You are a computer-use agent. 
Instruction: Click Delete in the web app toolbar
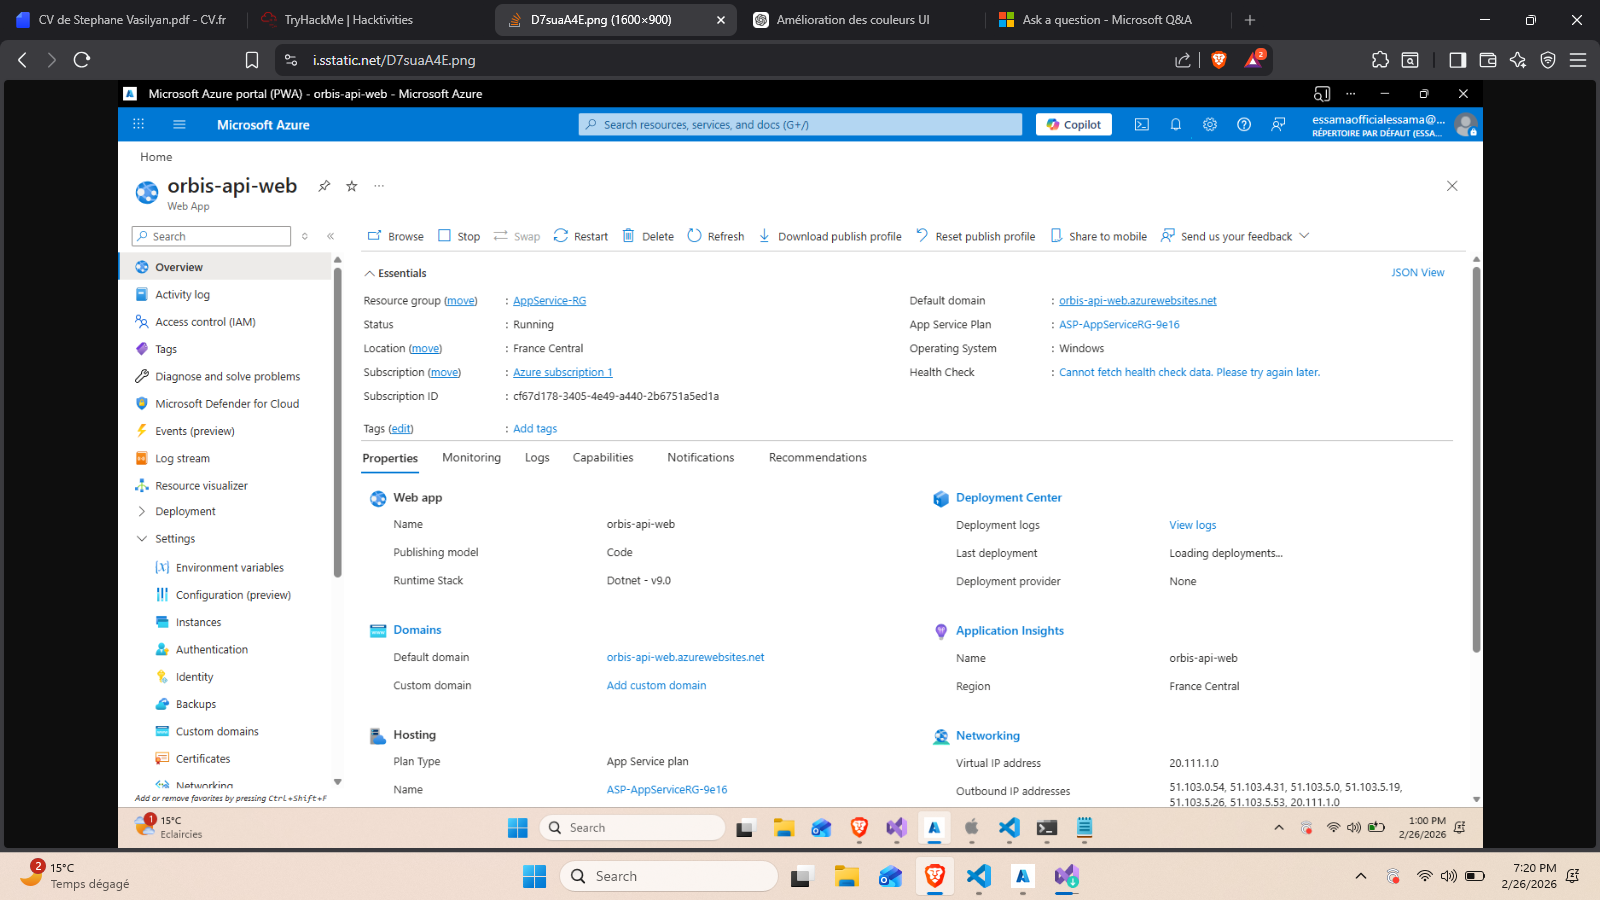[648, 236]
